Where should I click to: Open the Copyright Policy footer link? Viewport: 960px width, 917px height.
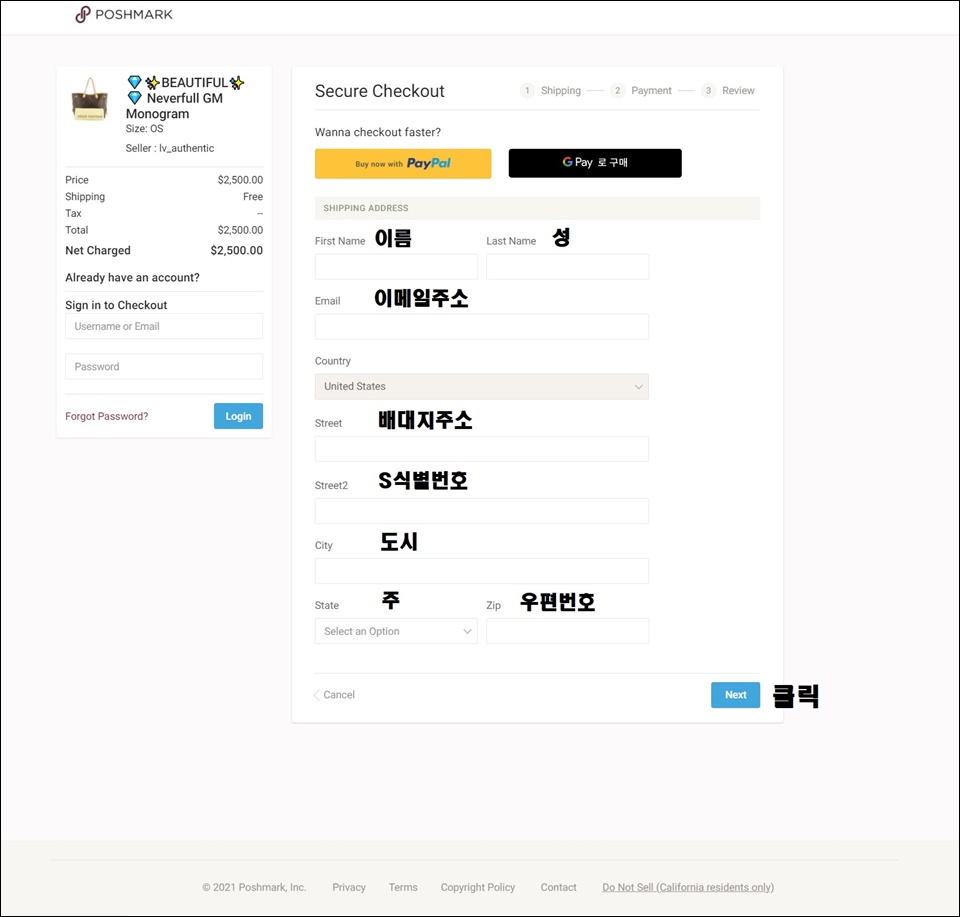click(478, 888)
